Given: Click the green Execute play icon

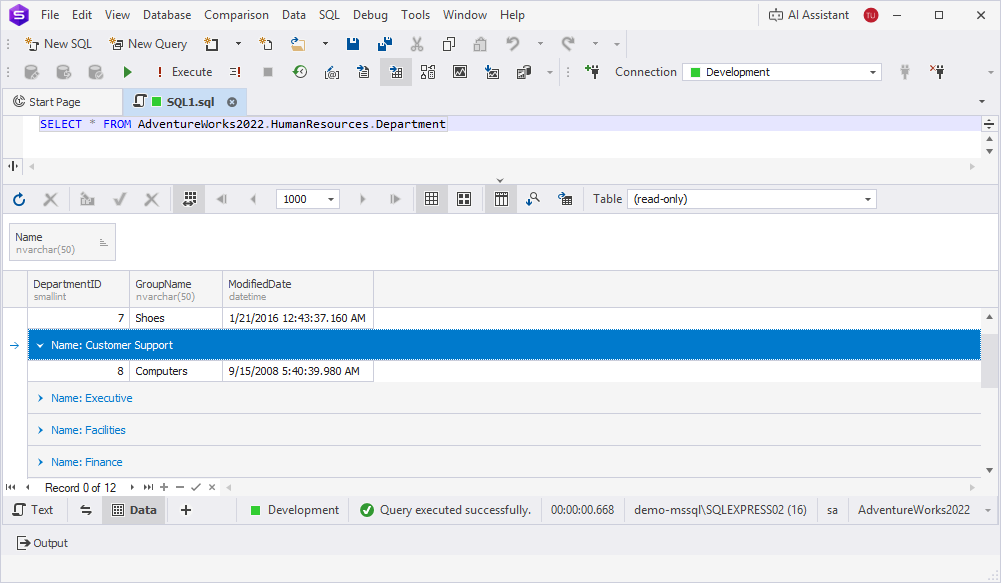Looking at the screenshot, I should (127, 72).
